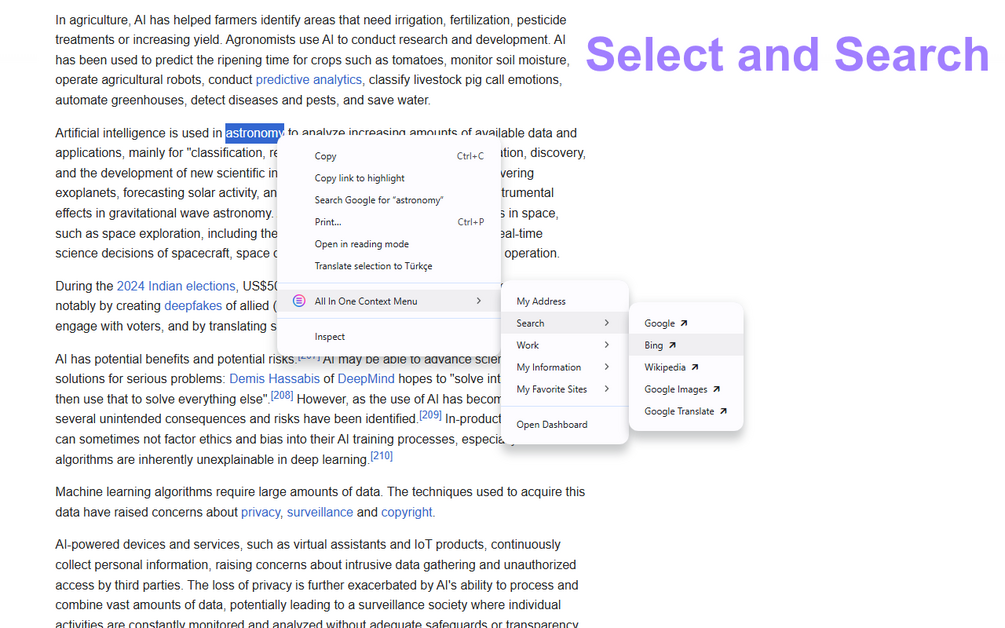Choose Search Google for "astronomy"

click(x=389, y=200)
